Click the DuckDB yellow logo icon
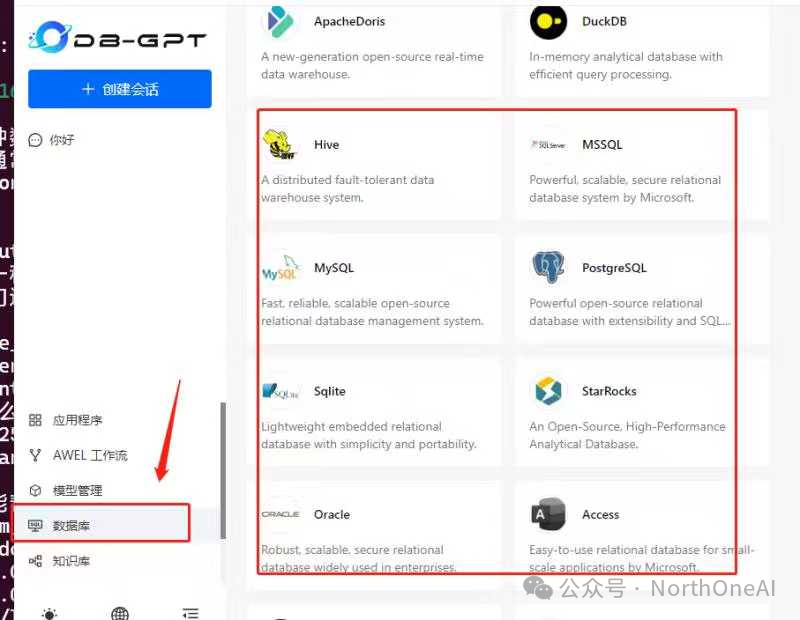This screenshot has height=620, width=800. point(548,21)
